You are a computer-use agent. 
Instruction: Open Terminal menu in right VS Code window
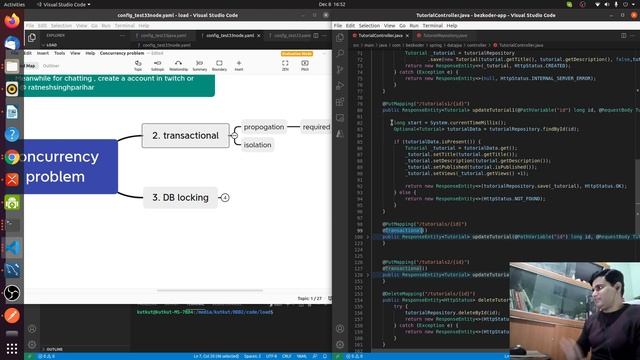coord(433,25)
